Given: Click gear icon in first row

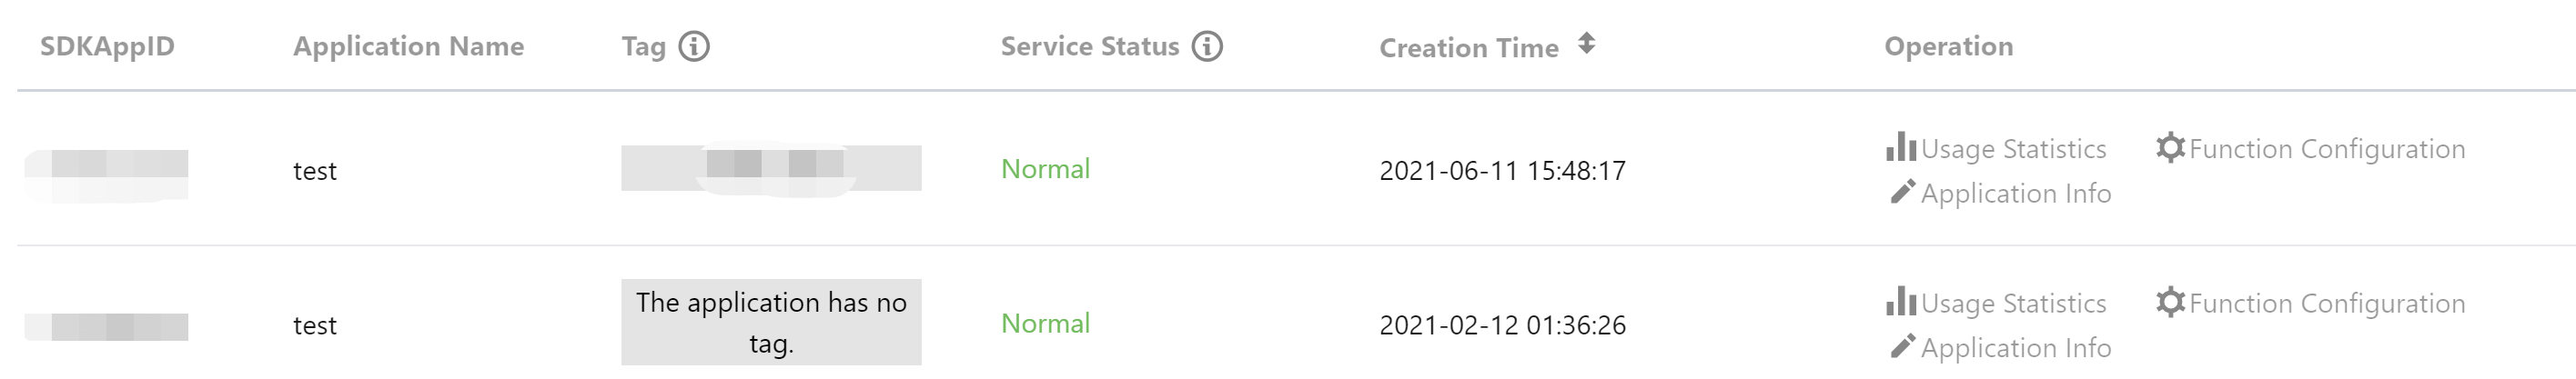Looking at the screenshot, I should (x=2169, y=148).
